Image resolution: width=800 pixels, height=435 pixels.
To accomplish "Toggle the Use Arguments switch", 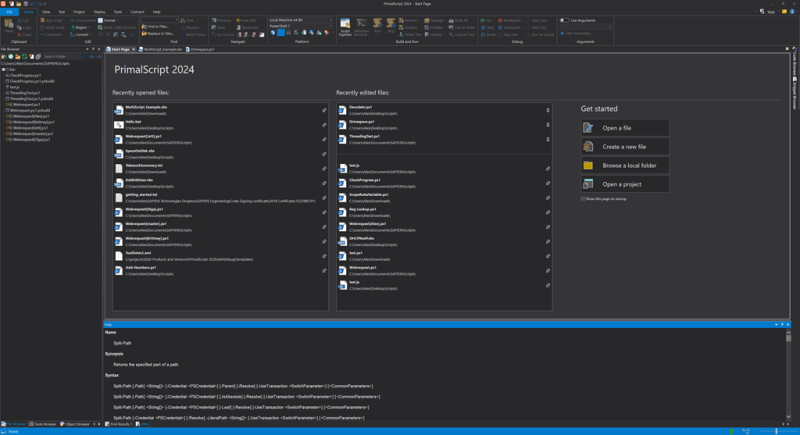I will (x=565, y=20).
